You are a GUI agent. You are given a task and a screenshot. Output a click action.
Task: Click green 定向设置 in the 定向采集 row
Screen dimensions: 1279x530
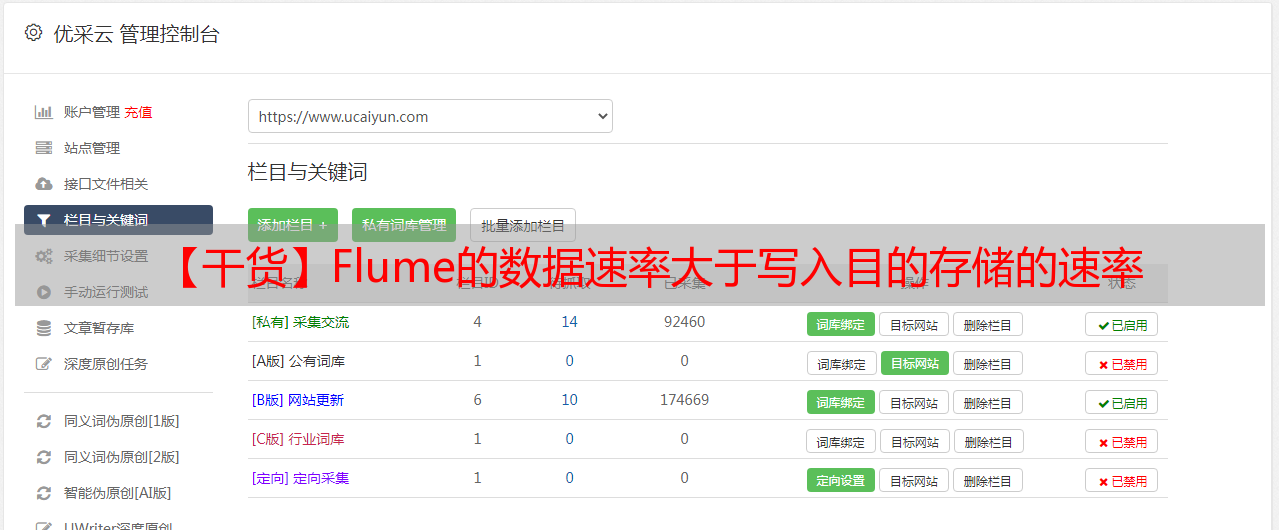[x=841, y=480]
